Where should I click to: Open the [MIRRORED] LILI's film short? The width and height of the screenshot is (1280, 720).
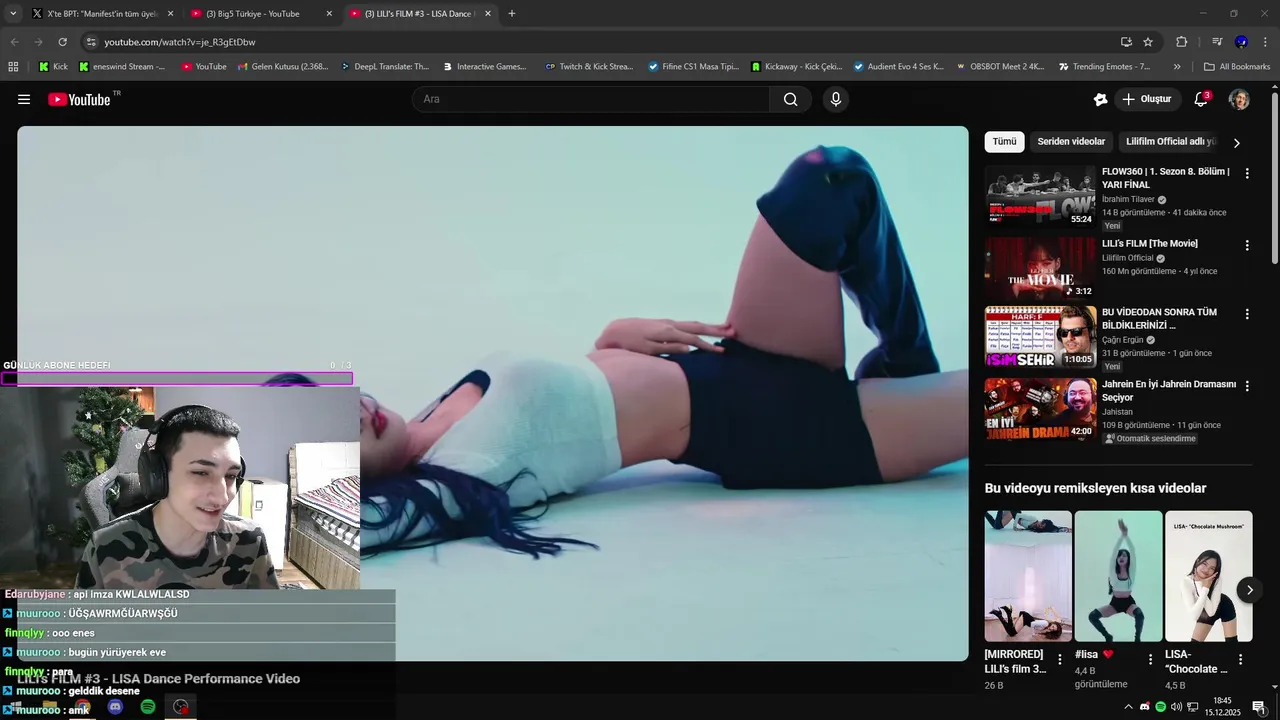tap(1028, 576)
